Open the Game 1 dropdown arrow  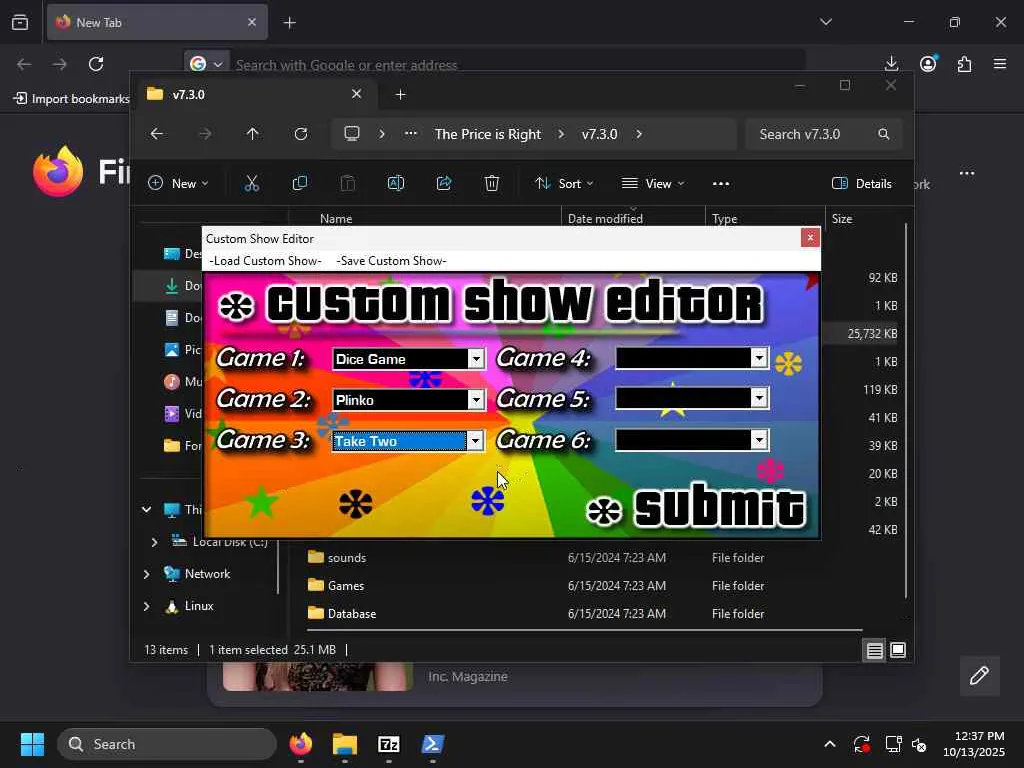coord(476,359)
